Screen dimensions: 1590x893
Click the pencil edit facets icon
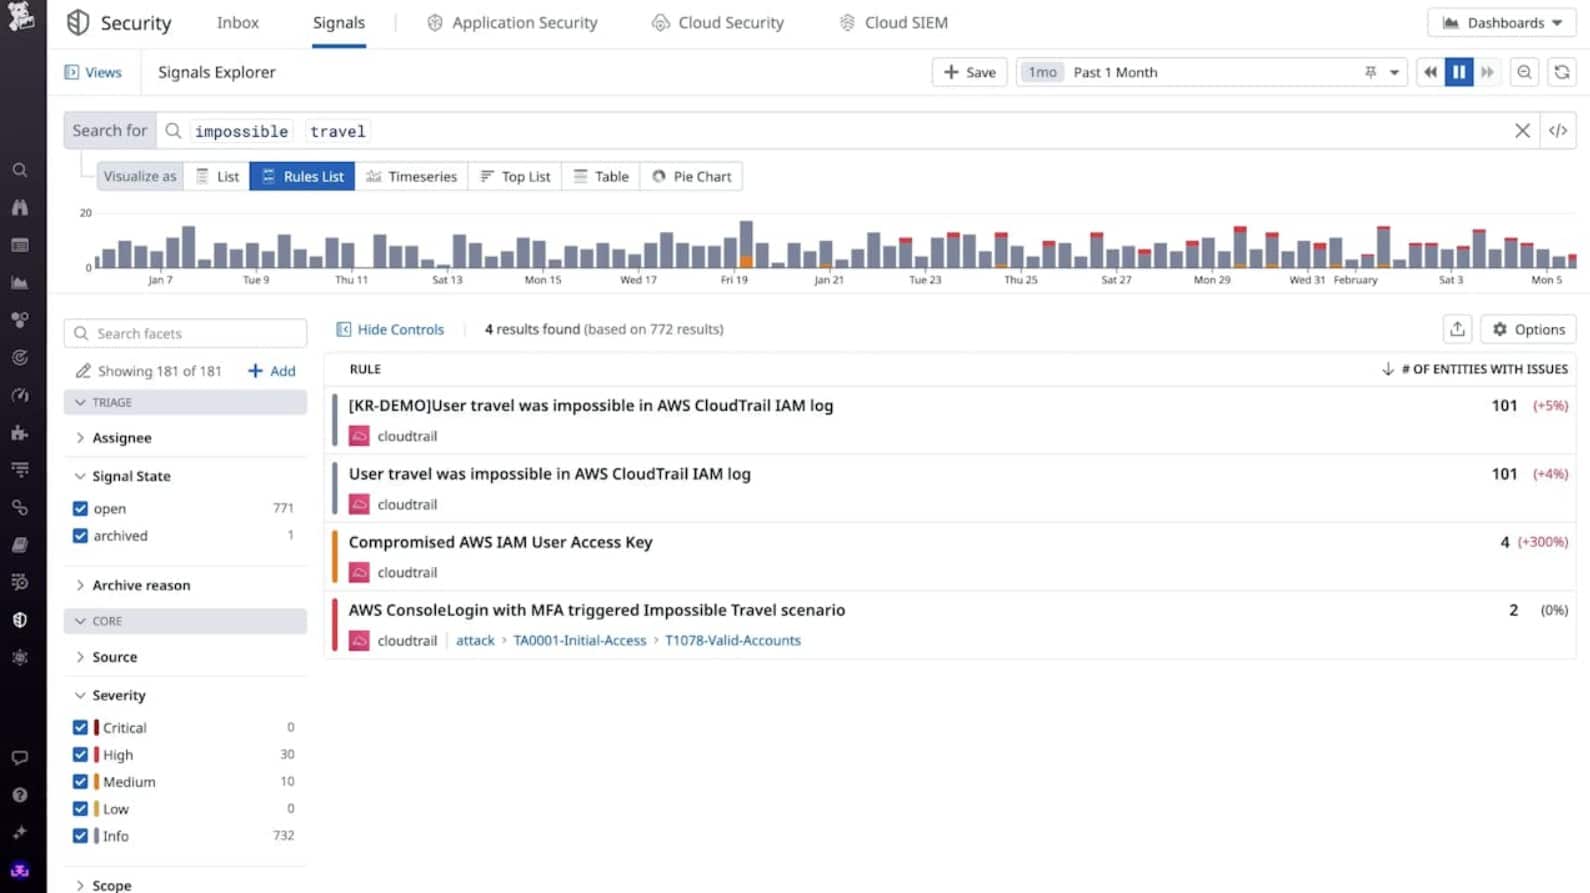83,371
